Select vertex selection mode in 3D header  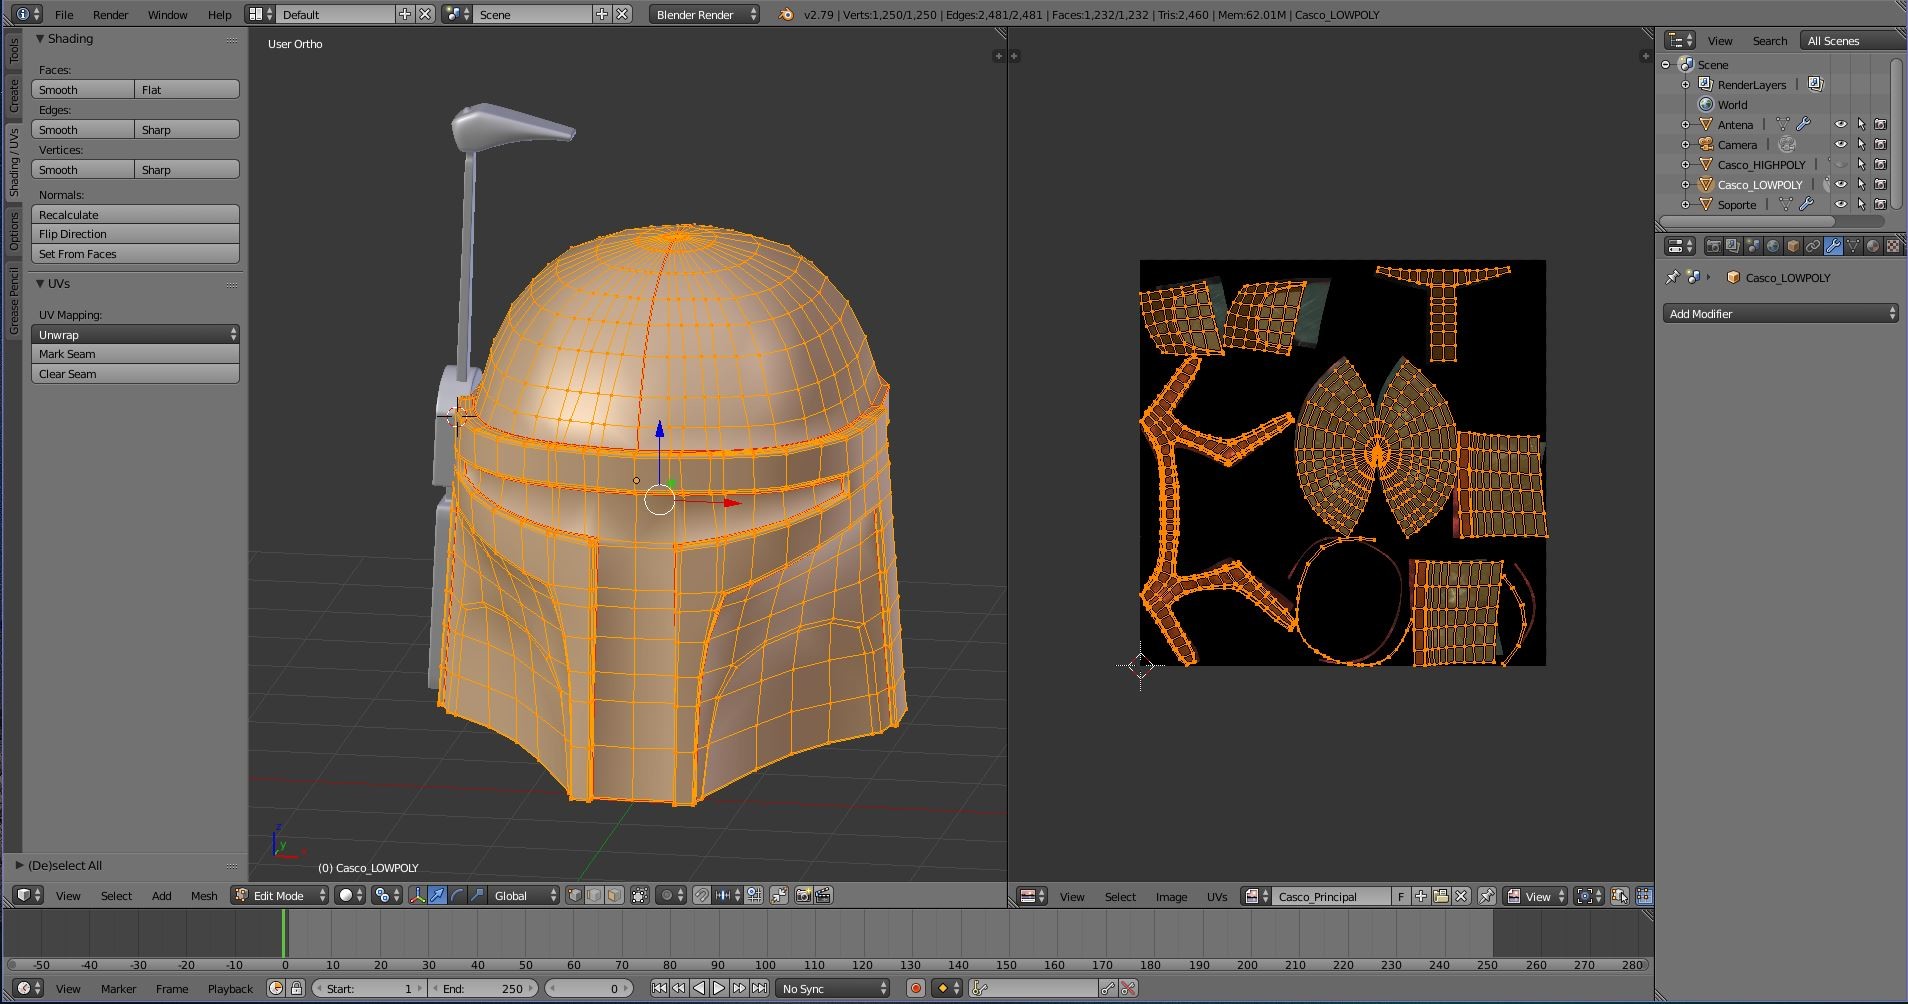(575, 896)
